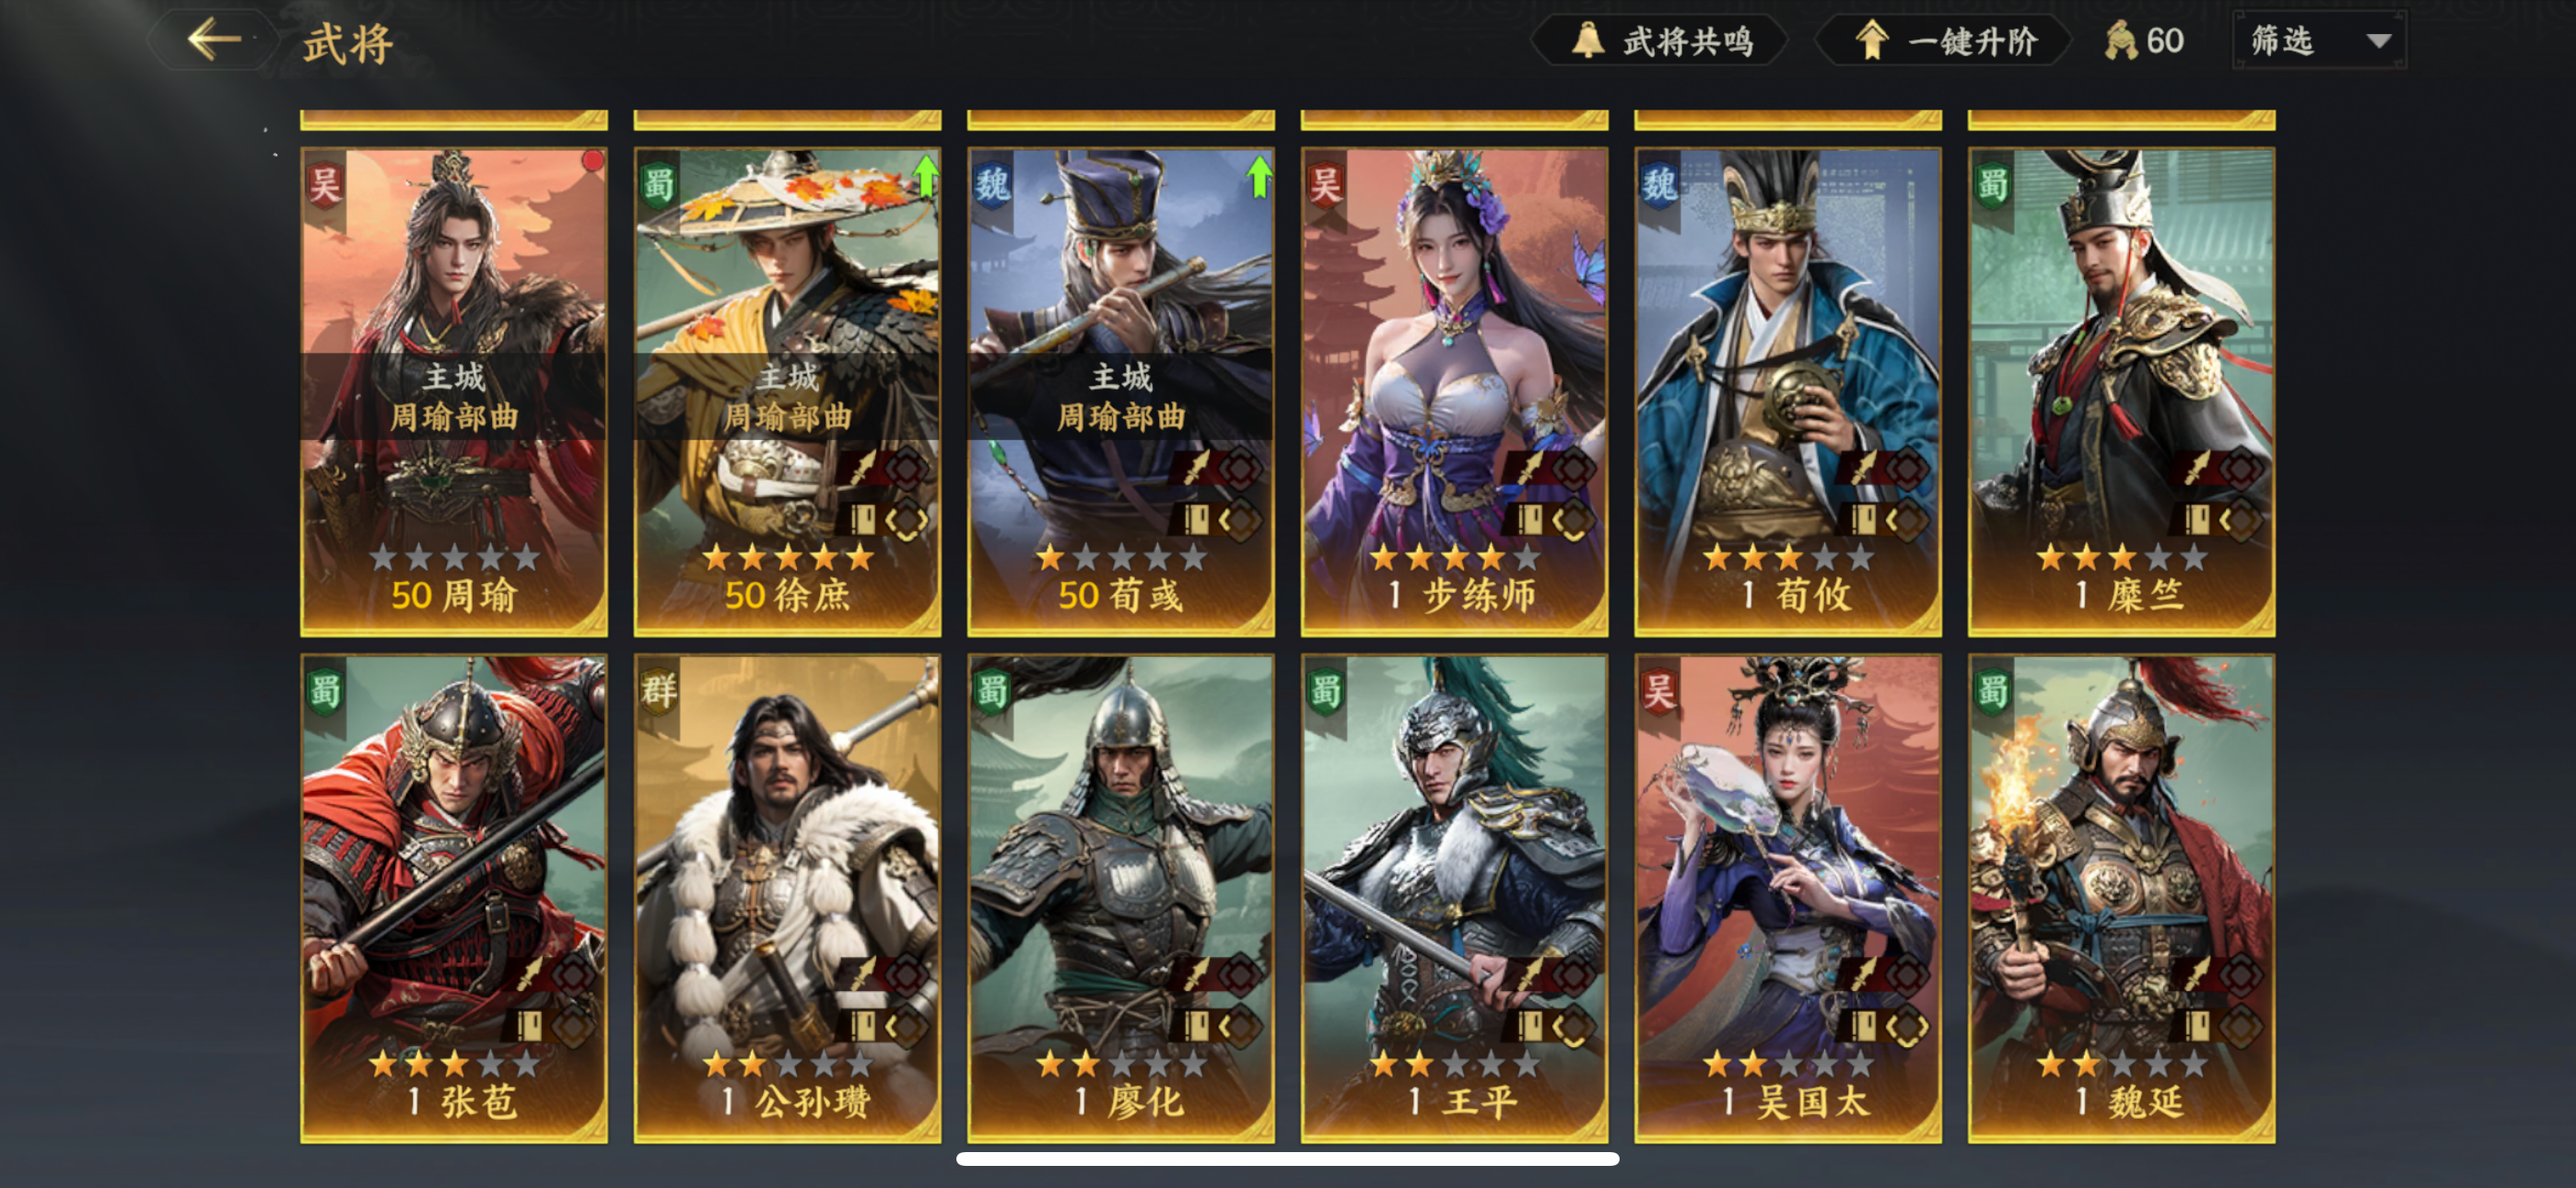Tap the book skill icon on 公孙瓒

coord(863,1025)
